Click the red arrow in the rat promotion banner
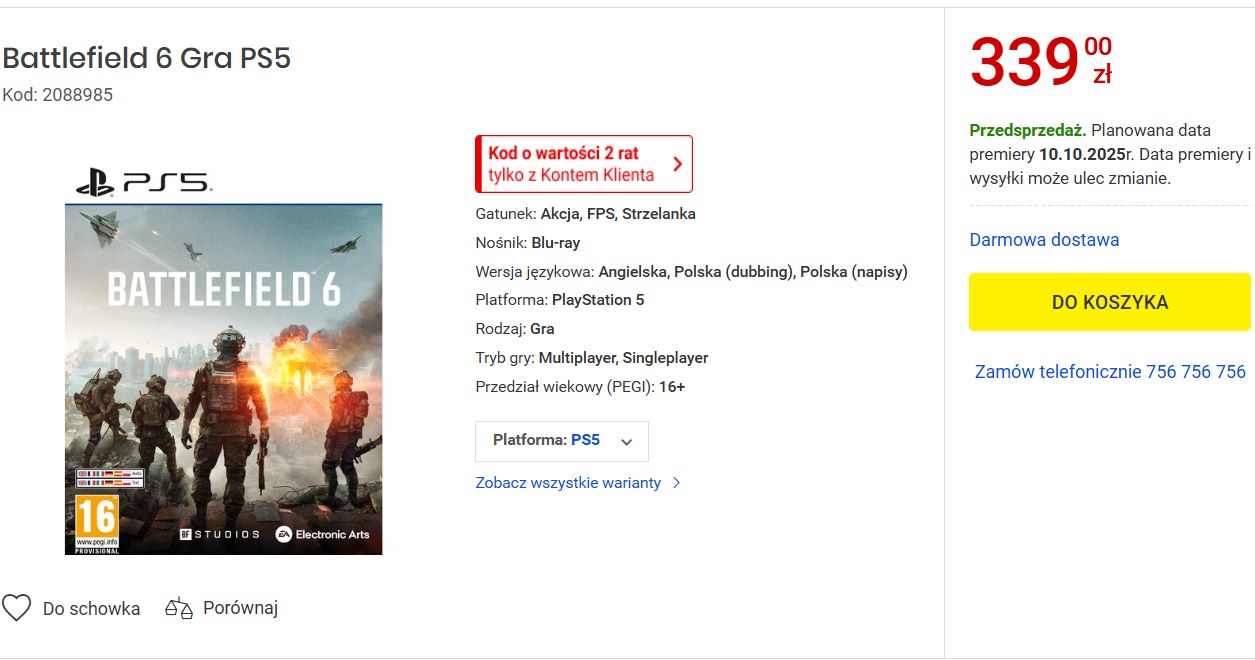The height and width of the screenshot is (660, 1255). (x=679, y=163)
